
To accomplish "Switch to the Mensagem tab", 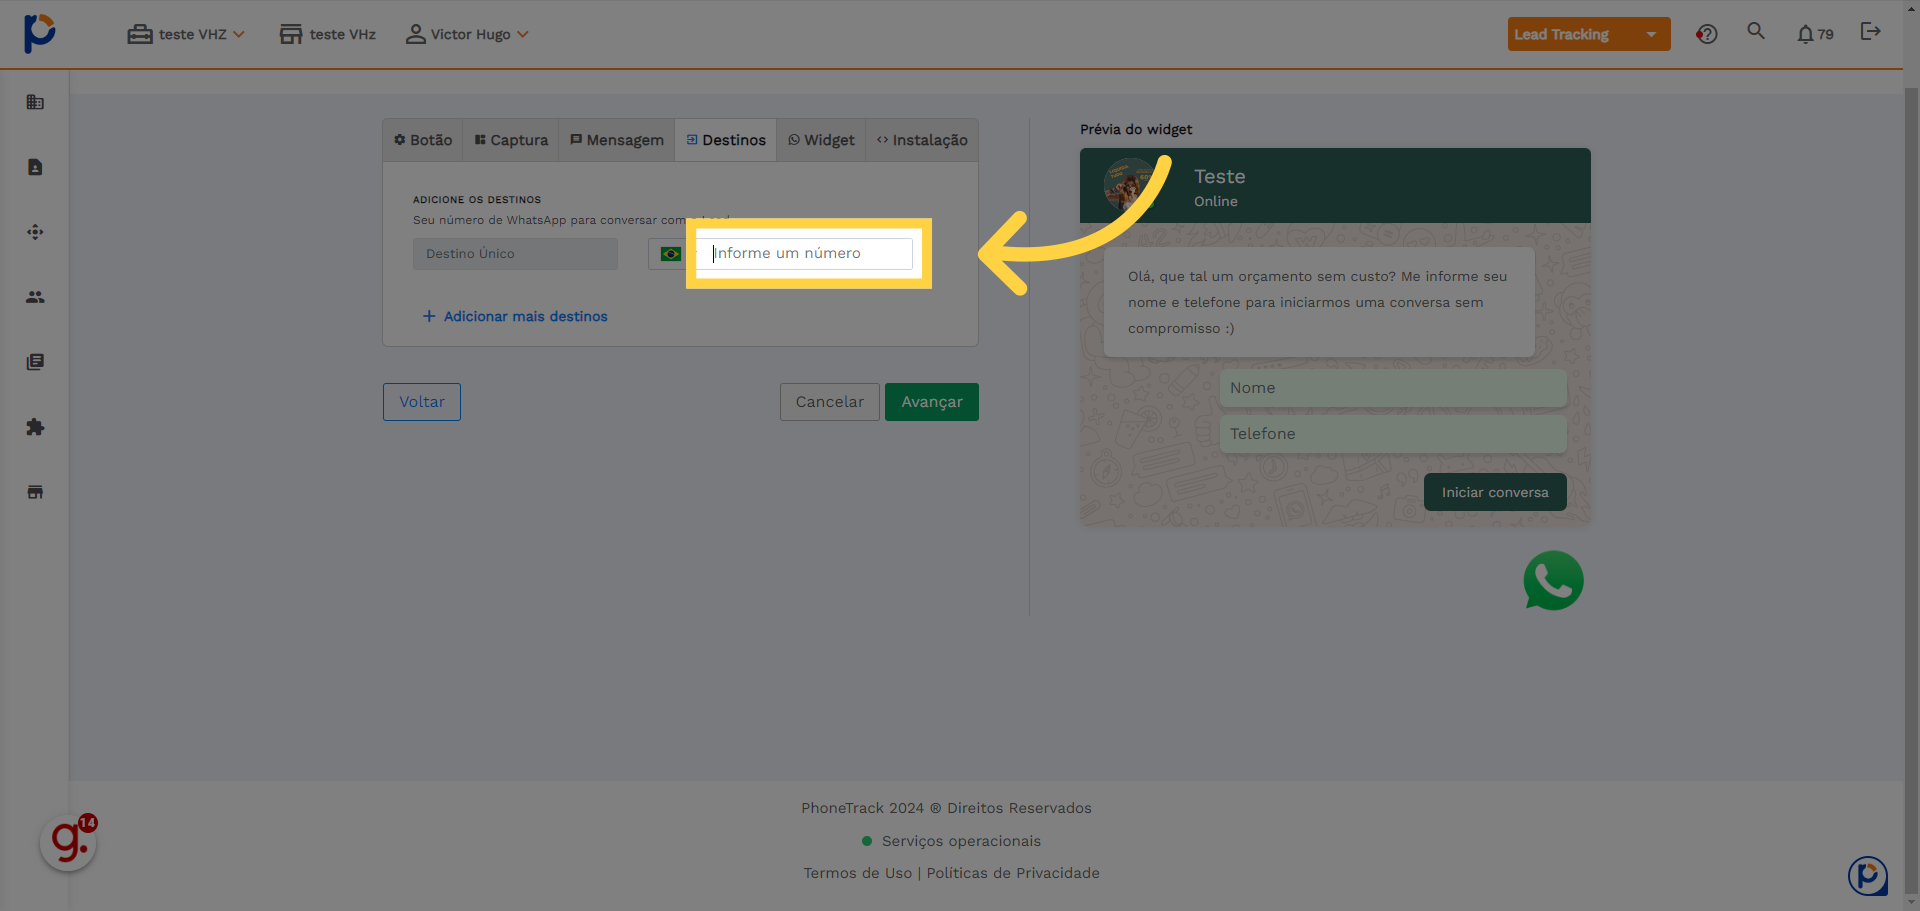I will (x=617, y=140).
